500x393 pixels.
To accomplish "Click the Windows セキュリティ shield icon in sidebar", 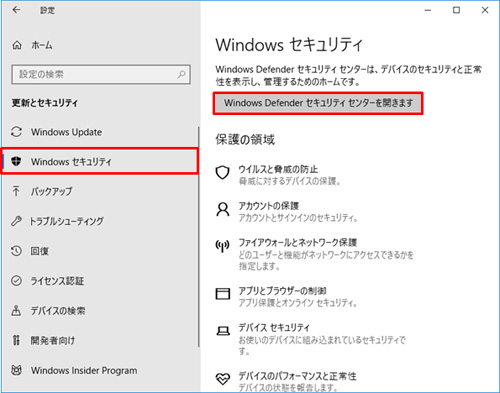I will (16, 162).
